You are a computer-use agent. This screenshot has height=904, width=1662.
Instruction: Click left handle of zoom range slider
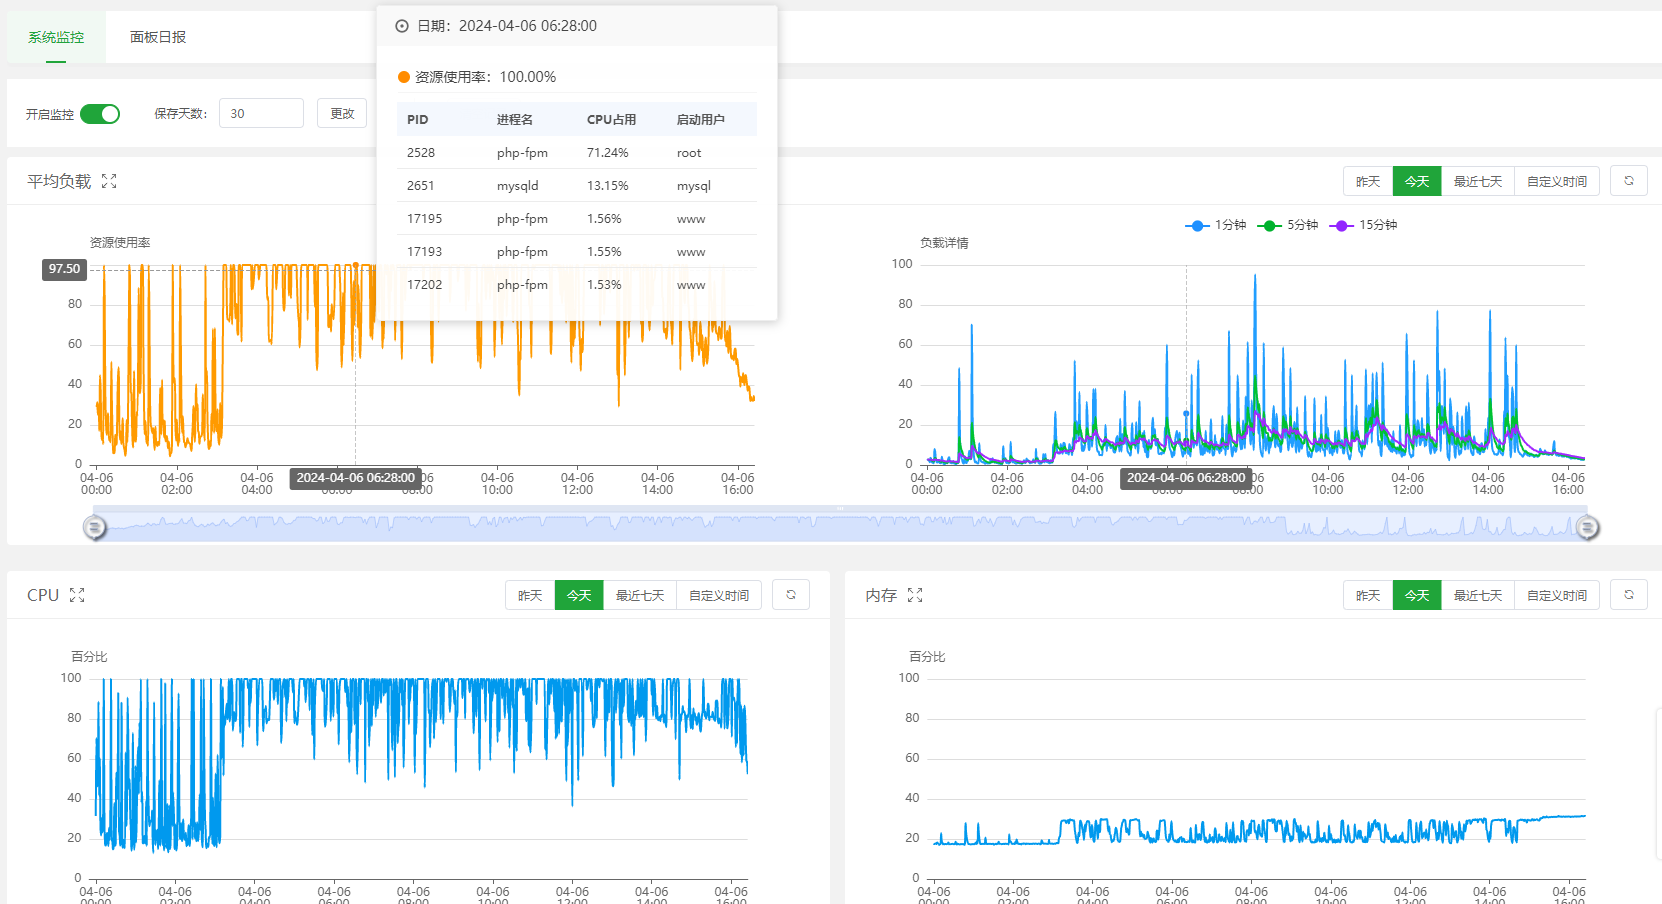(94, 527)
